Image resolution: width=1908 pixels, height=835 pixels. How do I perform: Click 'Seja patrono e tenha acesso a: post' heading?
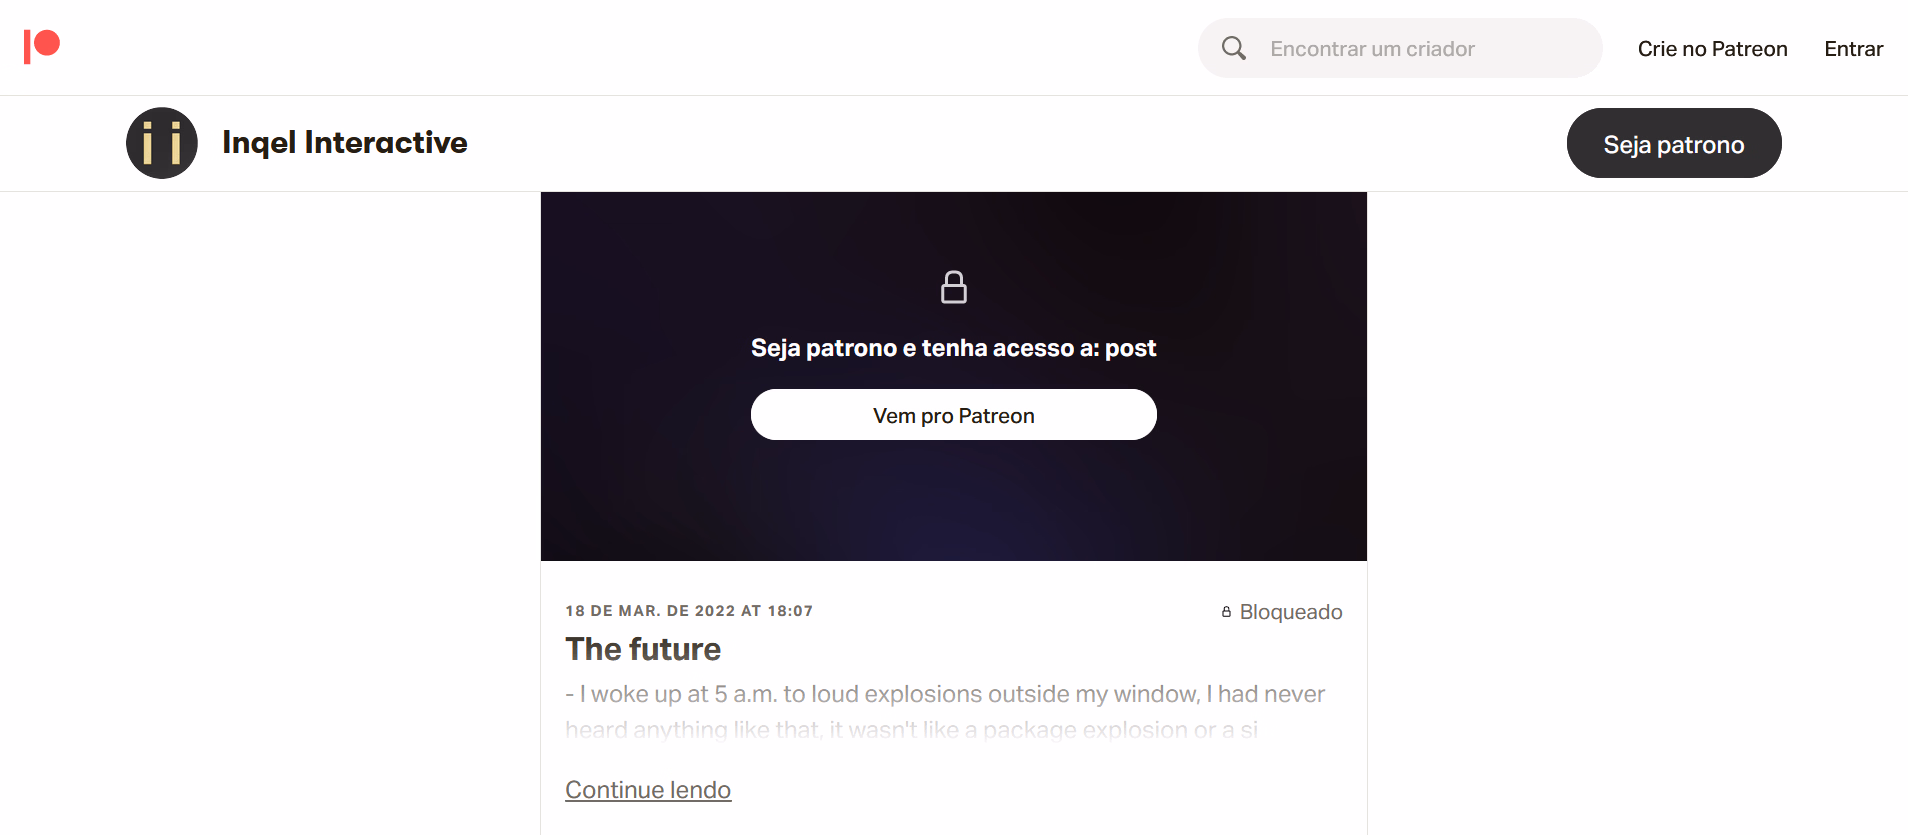pyautogui.click(x=953, y=348)
